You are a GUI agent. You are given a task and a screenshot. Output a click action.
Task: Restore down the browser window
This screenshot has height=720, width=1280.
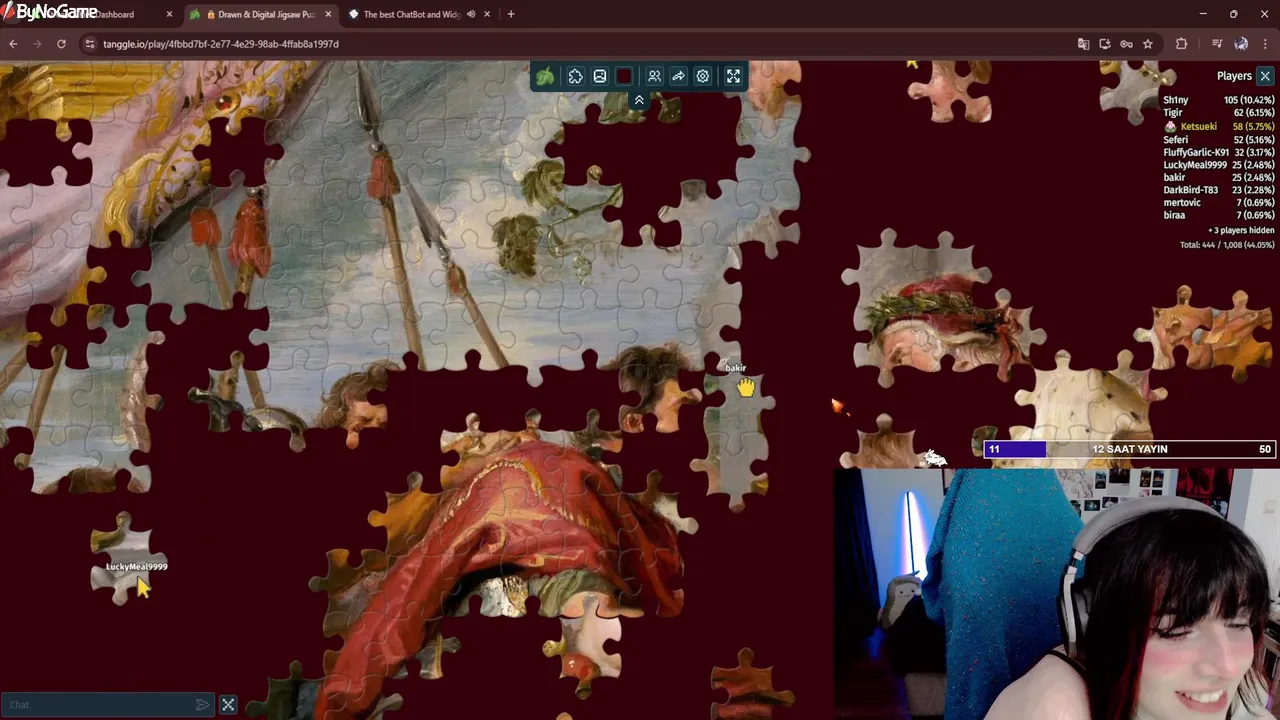tap(1234, 14)
